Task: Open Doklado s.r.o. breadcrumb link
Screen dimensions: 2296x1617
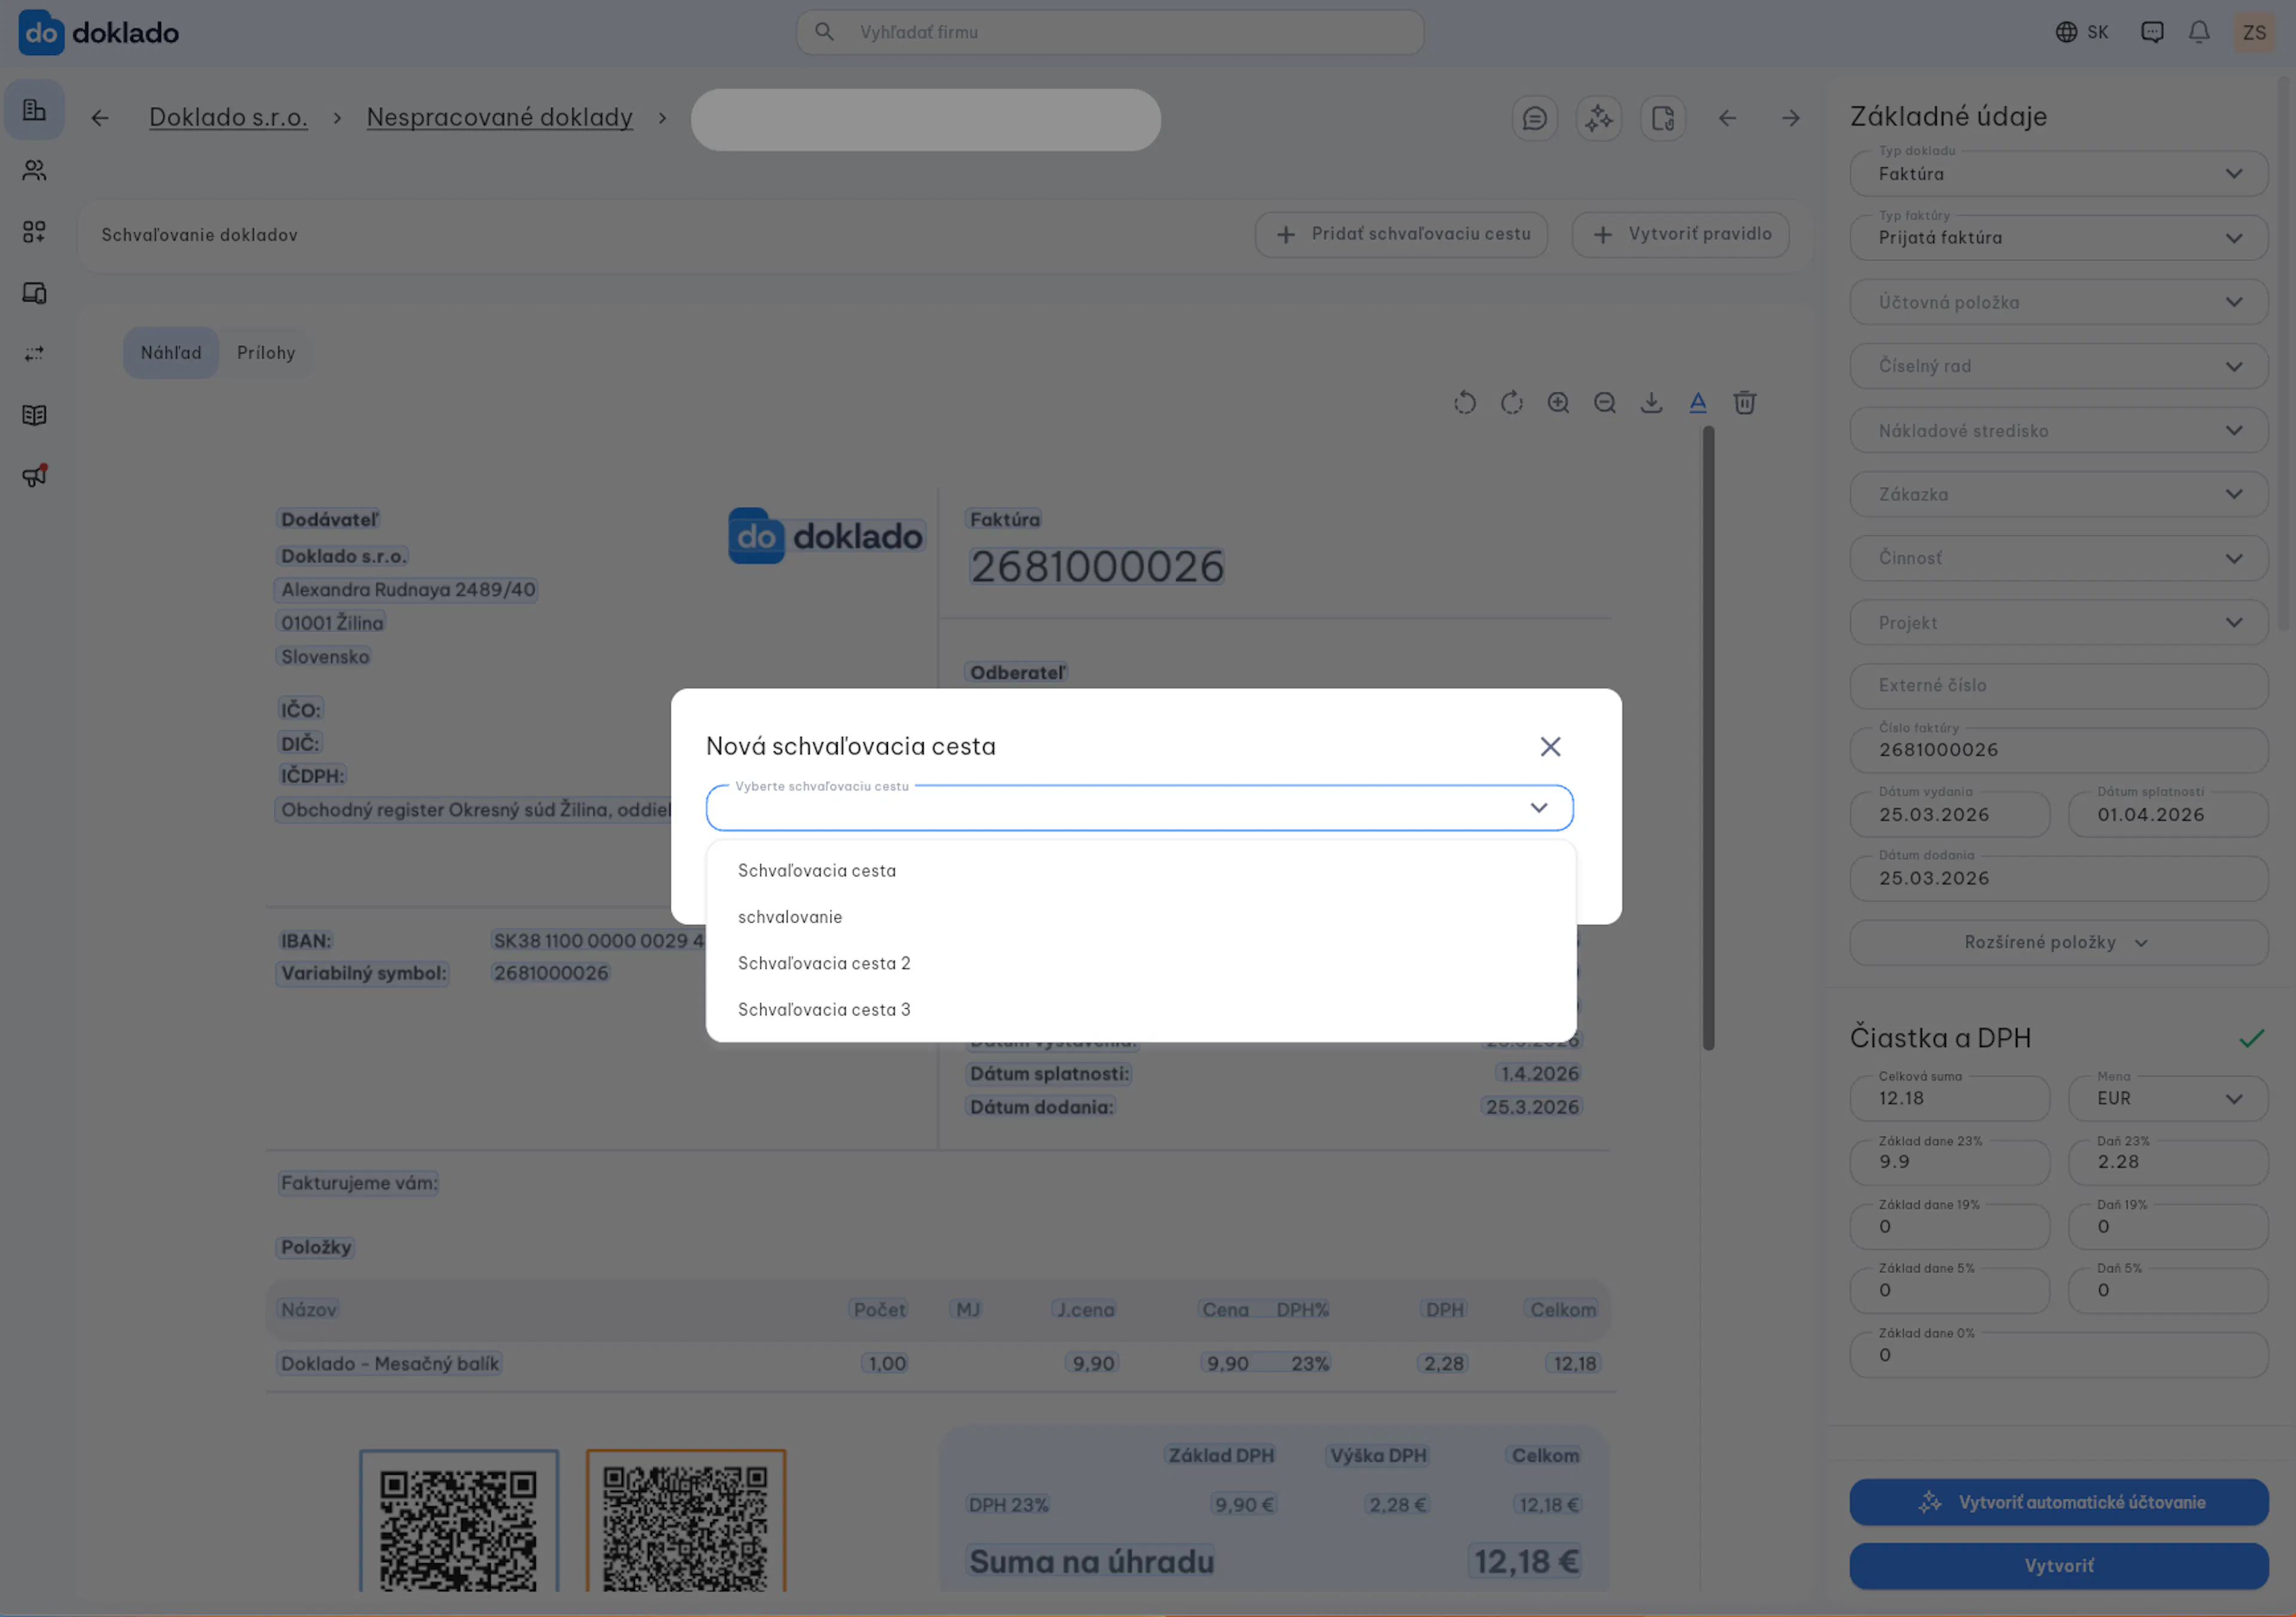Action: [228, 118]
